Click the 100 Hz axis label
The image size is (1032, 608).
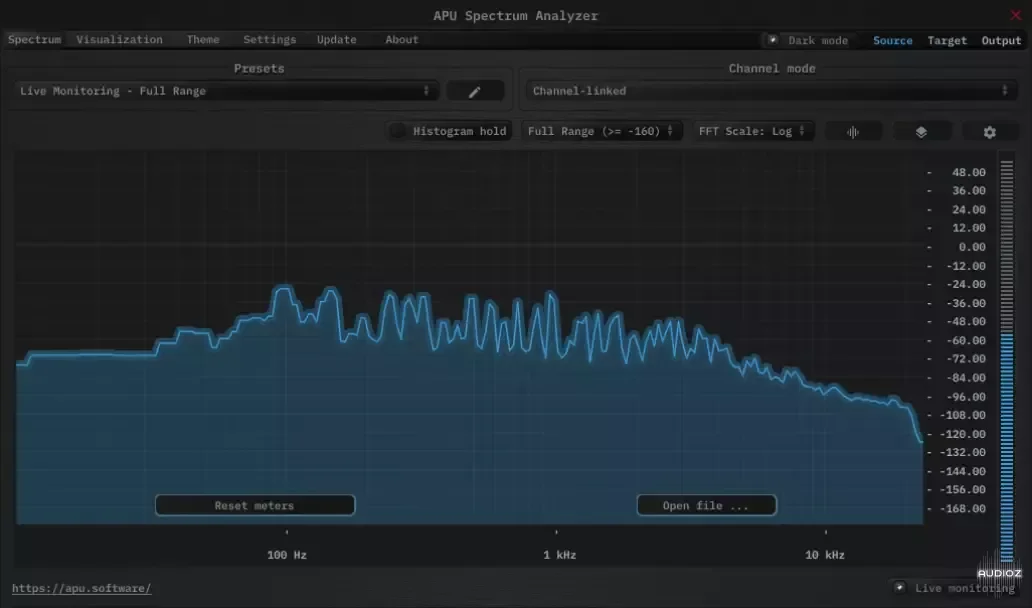(287, 555)
